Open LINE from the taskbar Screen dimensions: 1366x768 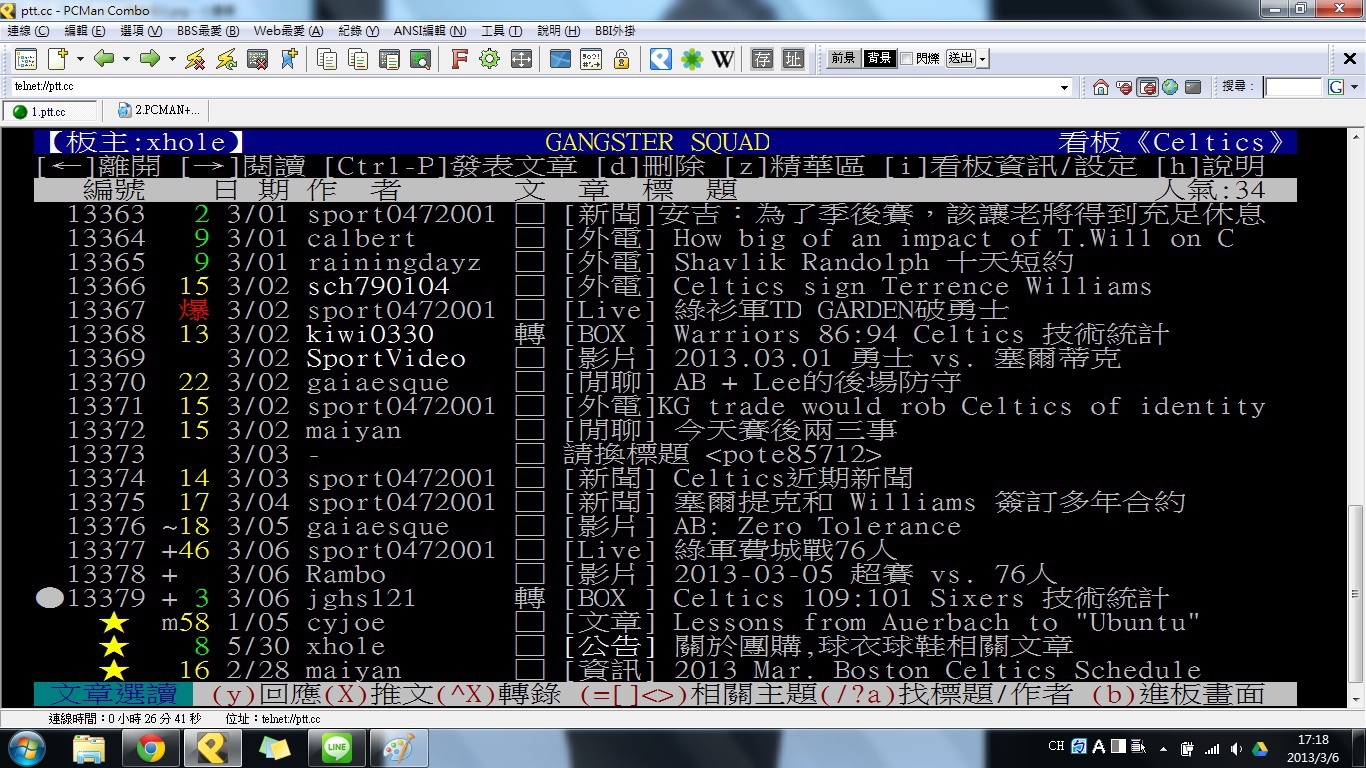point(336,747)
